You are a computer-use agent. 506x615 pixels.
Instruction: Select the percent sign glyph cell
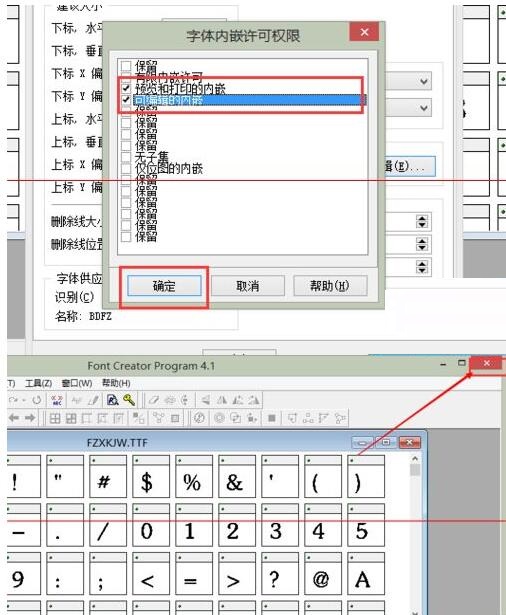coord(194,476)
